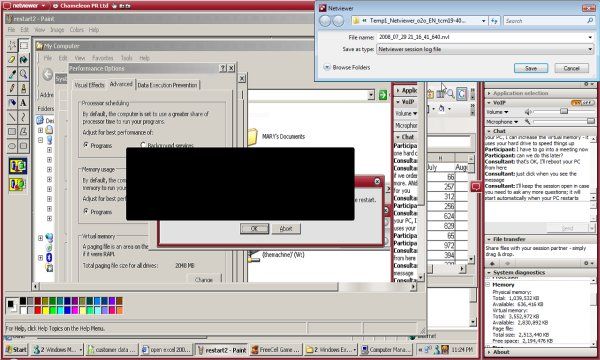
Task: Collapse the VoIP section in right panel
Action: [x=489, y=103]
